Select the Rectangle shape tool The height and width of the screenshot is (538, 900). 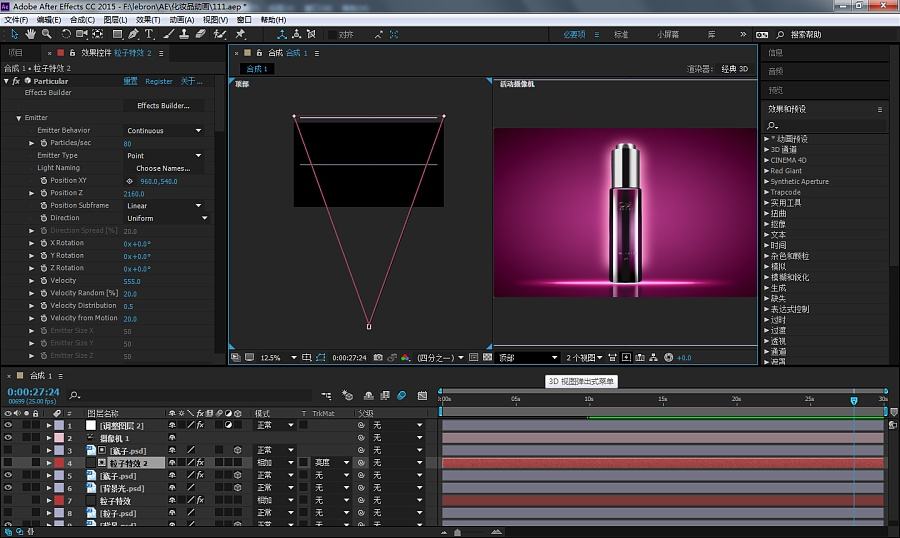117,34
